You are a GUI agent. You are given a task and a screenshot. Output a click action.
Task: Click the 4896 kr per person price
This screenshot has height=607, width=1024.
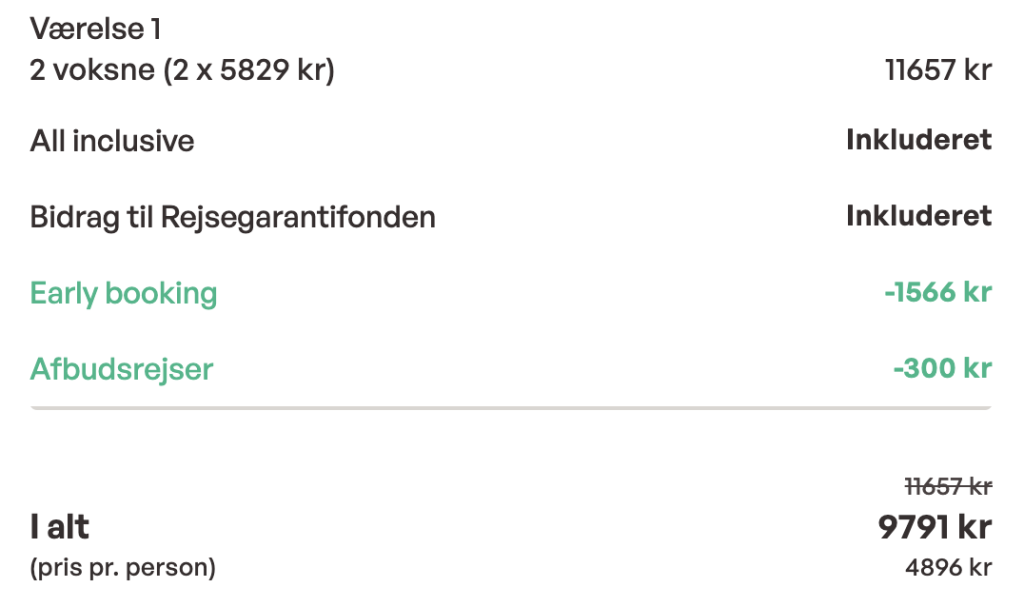949,567
